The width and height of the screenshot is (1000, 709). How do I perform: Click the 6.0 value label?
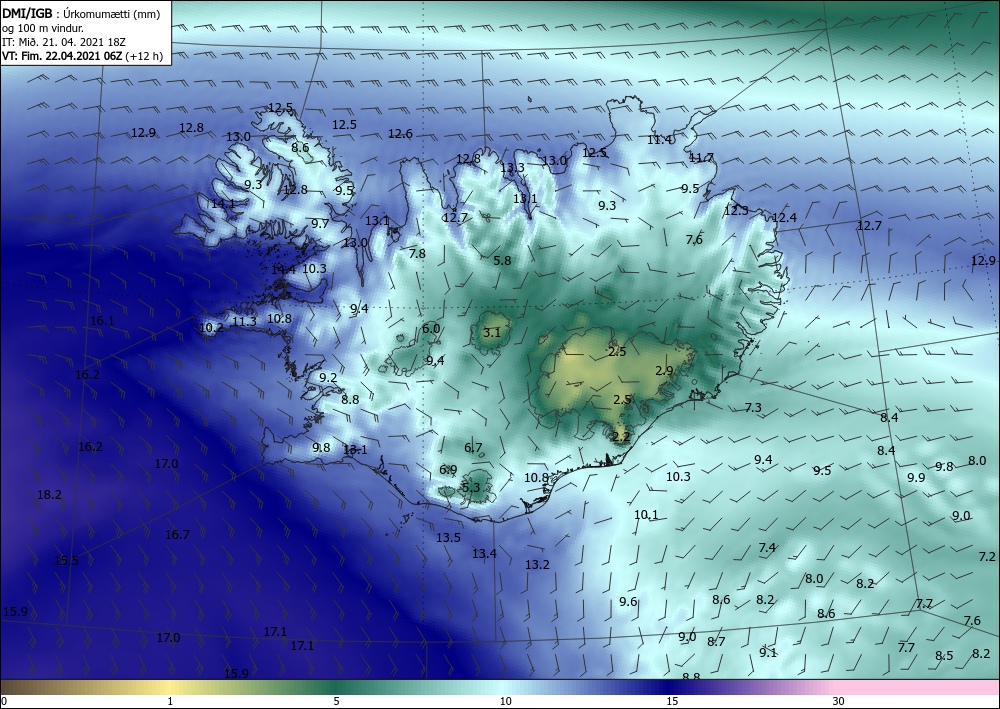tap(431, 328)
